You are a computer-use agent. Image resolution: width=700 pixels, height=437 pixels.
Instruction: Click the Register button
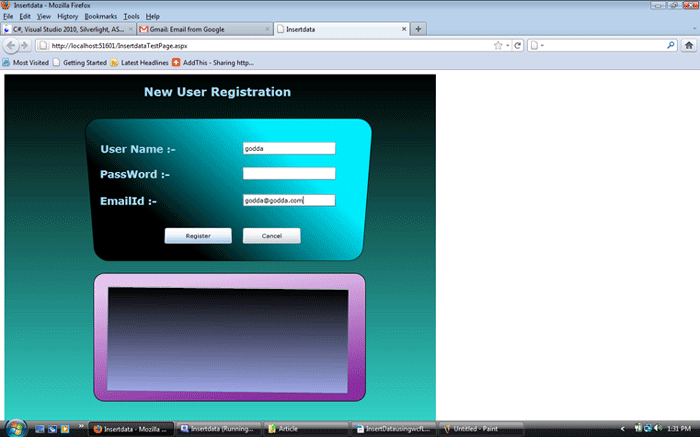click(x=198, y=236)
